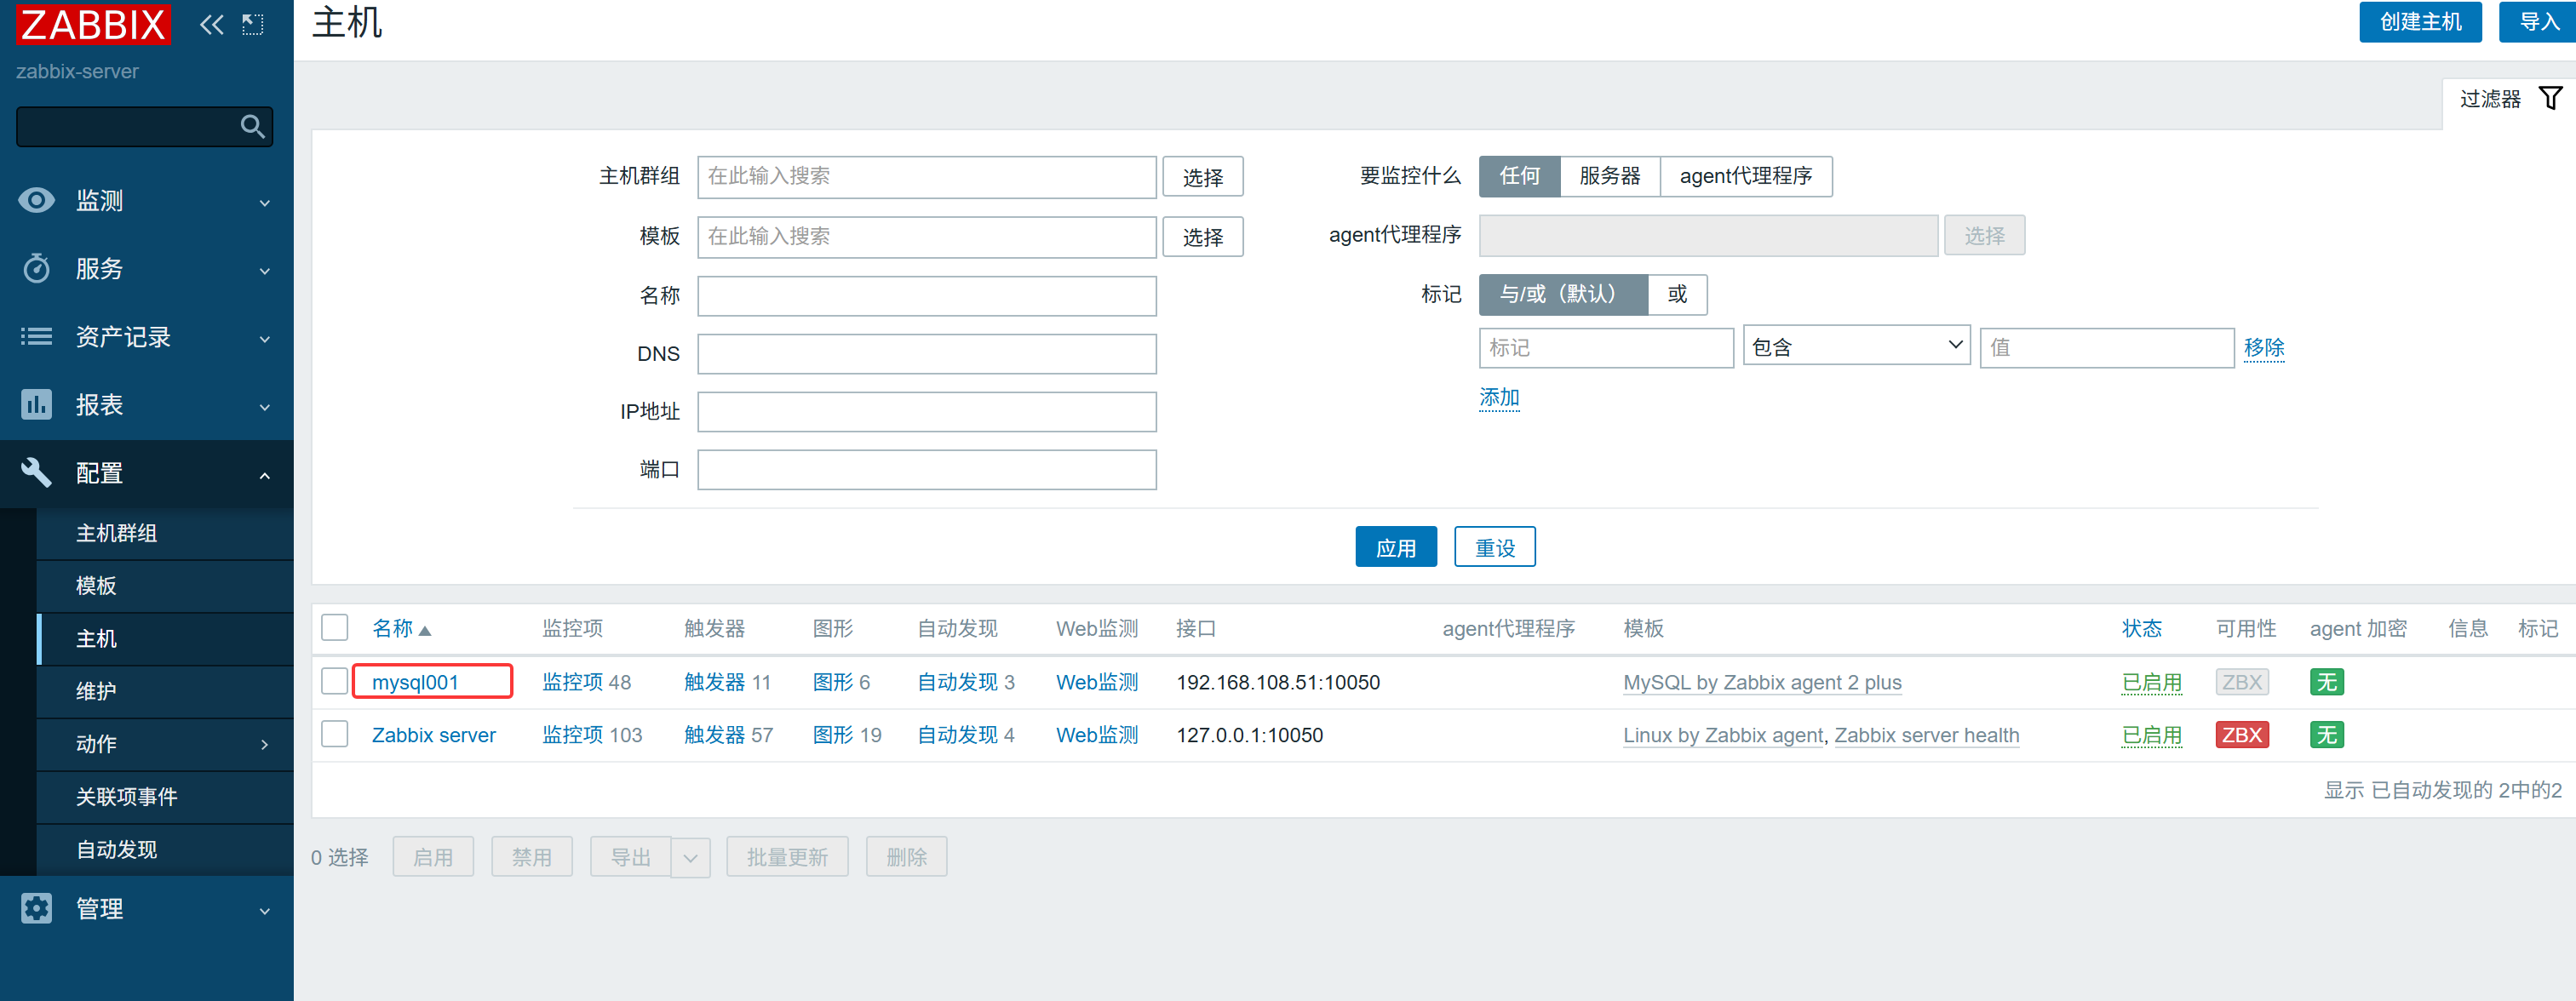
Task: Expand the 监测 menu chevron
Action: pyautogui.click(x=265, y=203)
